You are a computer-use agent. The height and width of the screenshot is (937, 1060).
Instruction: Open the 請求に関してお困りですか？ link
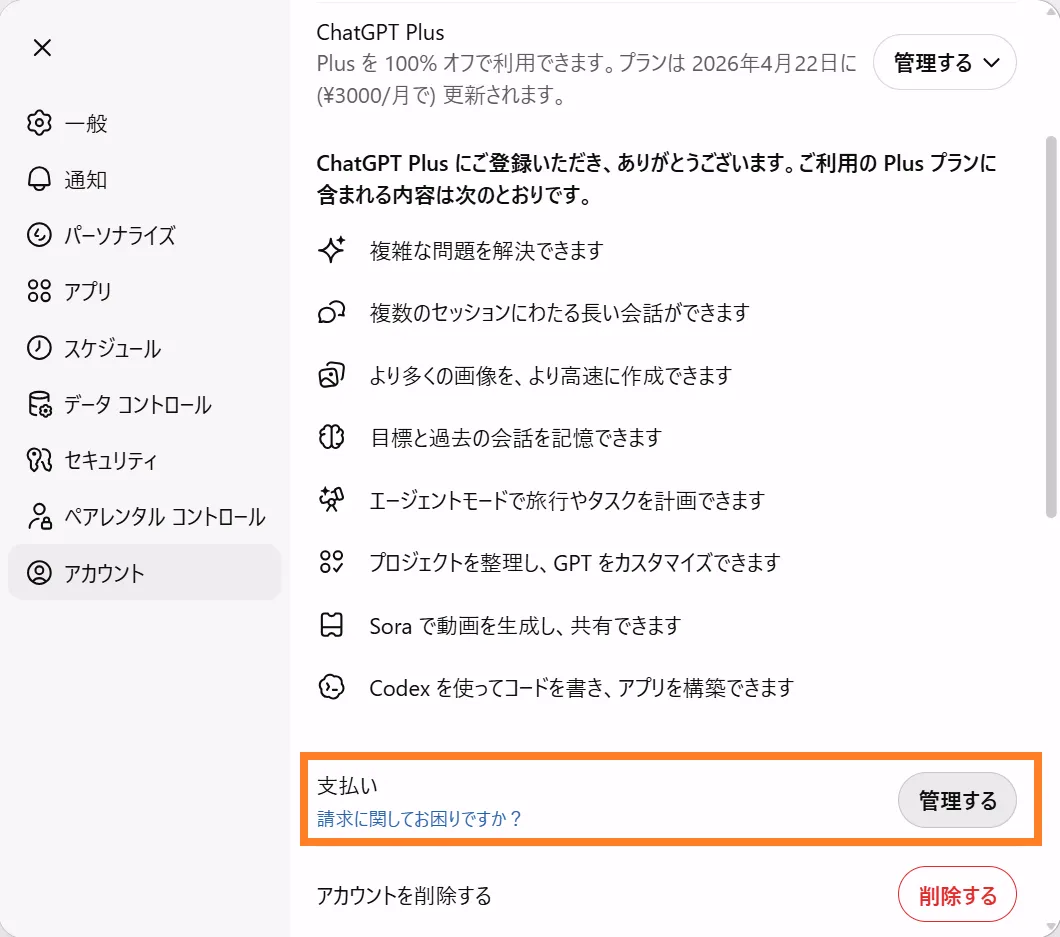pyautogui.click(x=420, y=819)
